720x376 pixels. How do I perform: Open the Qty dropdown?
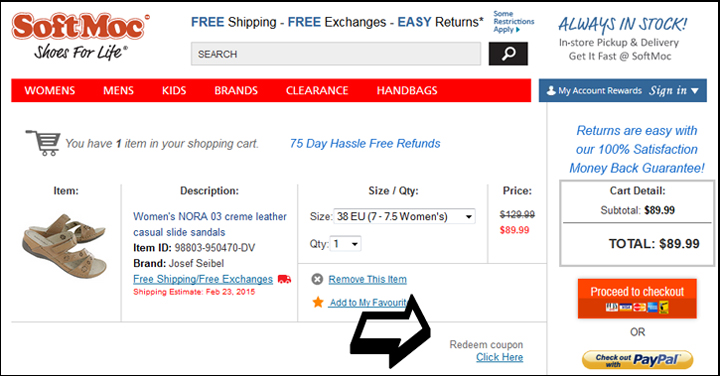[x=346, y=244]
